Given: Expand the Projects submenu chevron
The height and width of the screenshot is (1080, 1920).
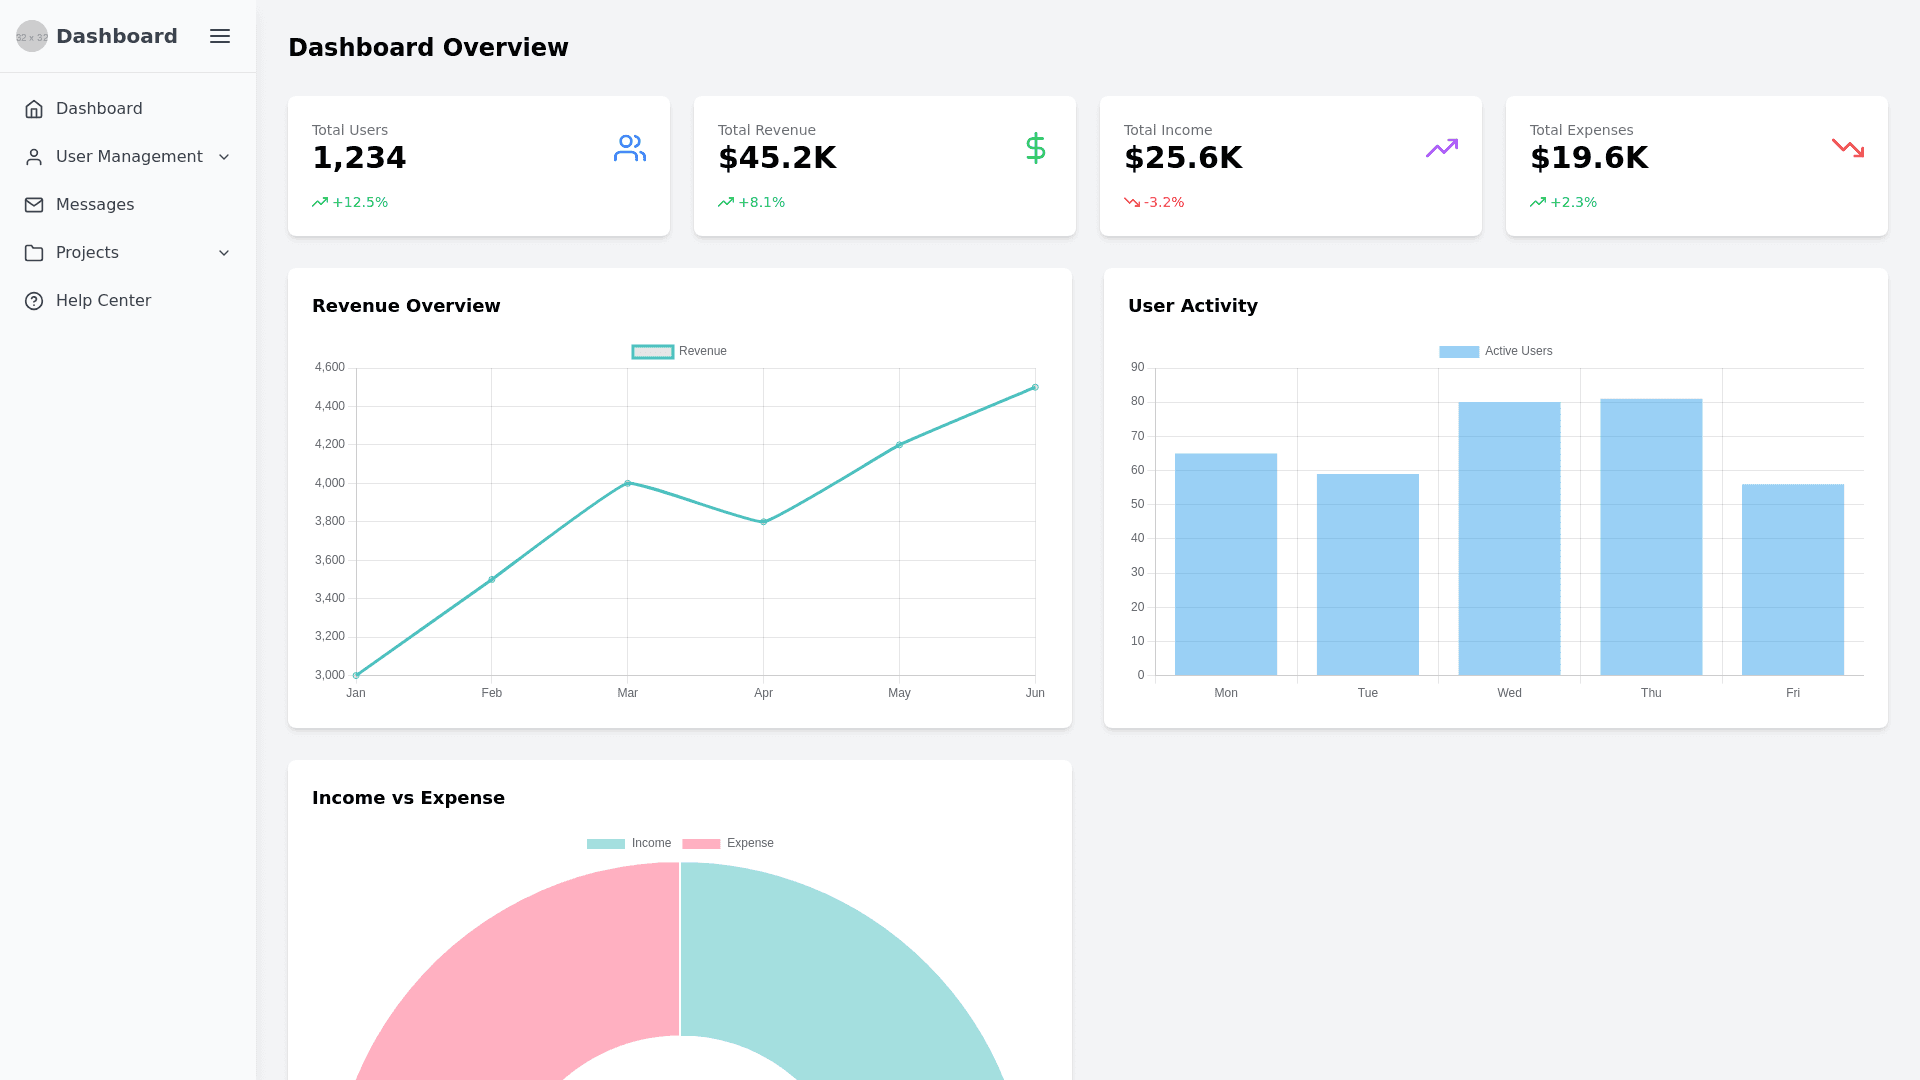Looking at the screenshot, I should click(224, 253).
